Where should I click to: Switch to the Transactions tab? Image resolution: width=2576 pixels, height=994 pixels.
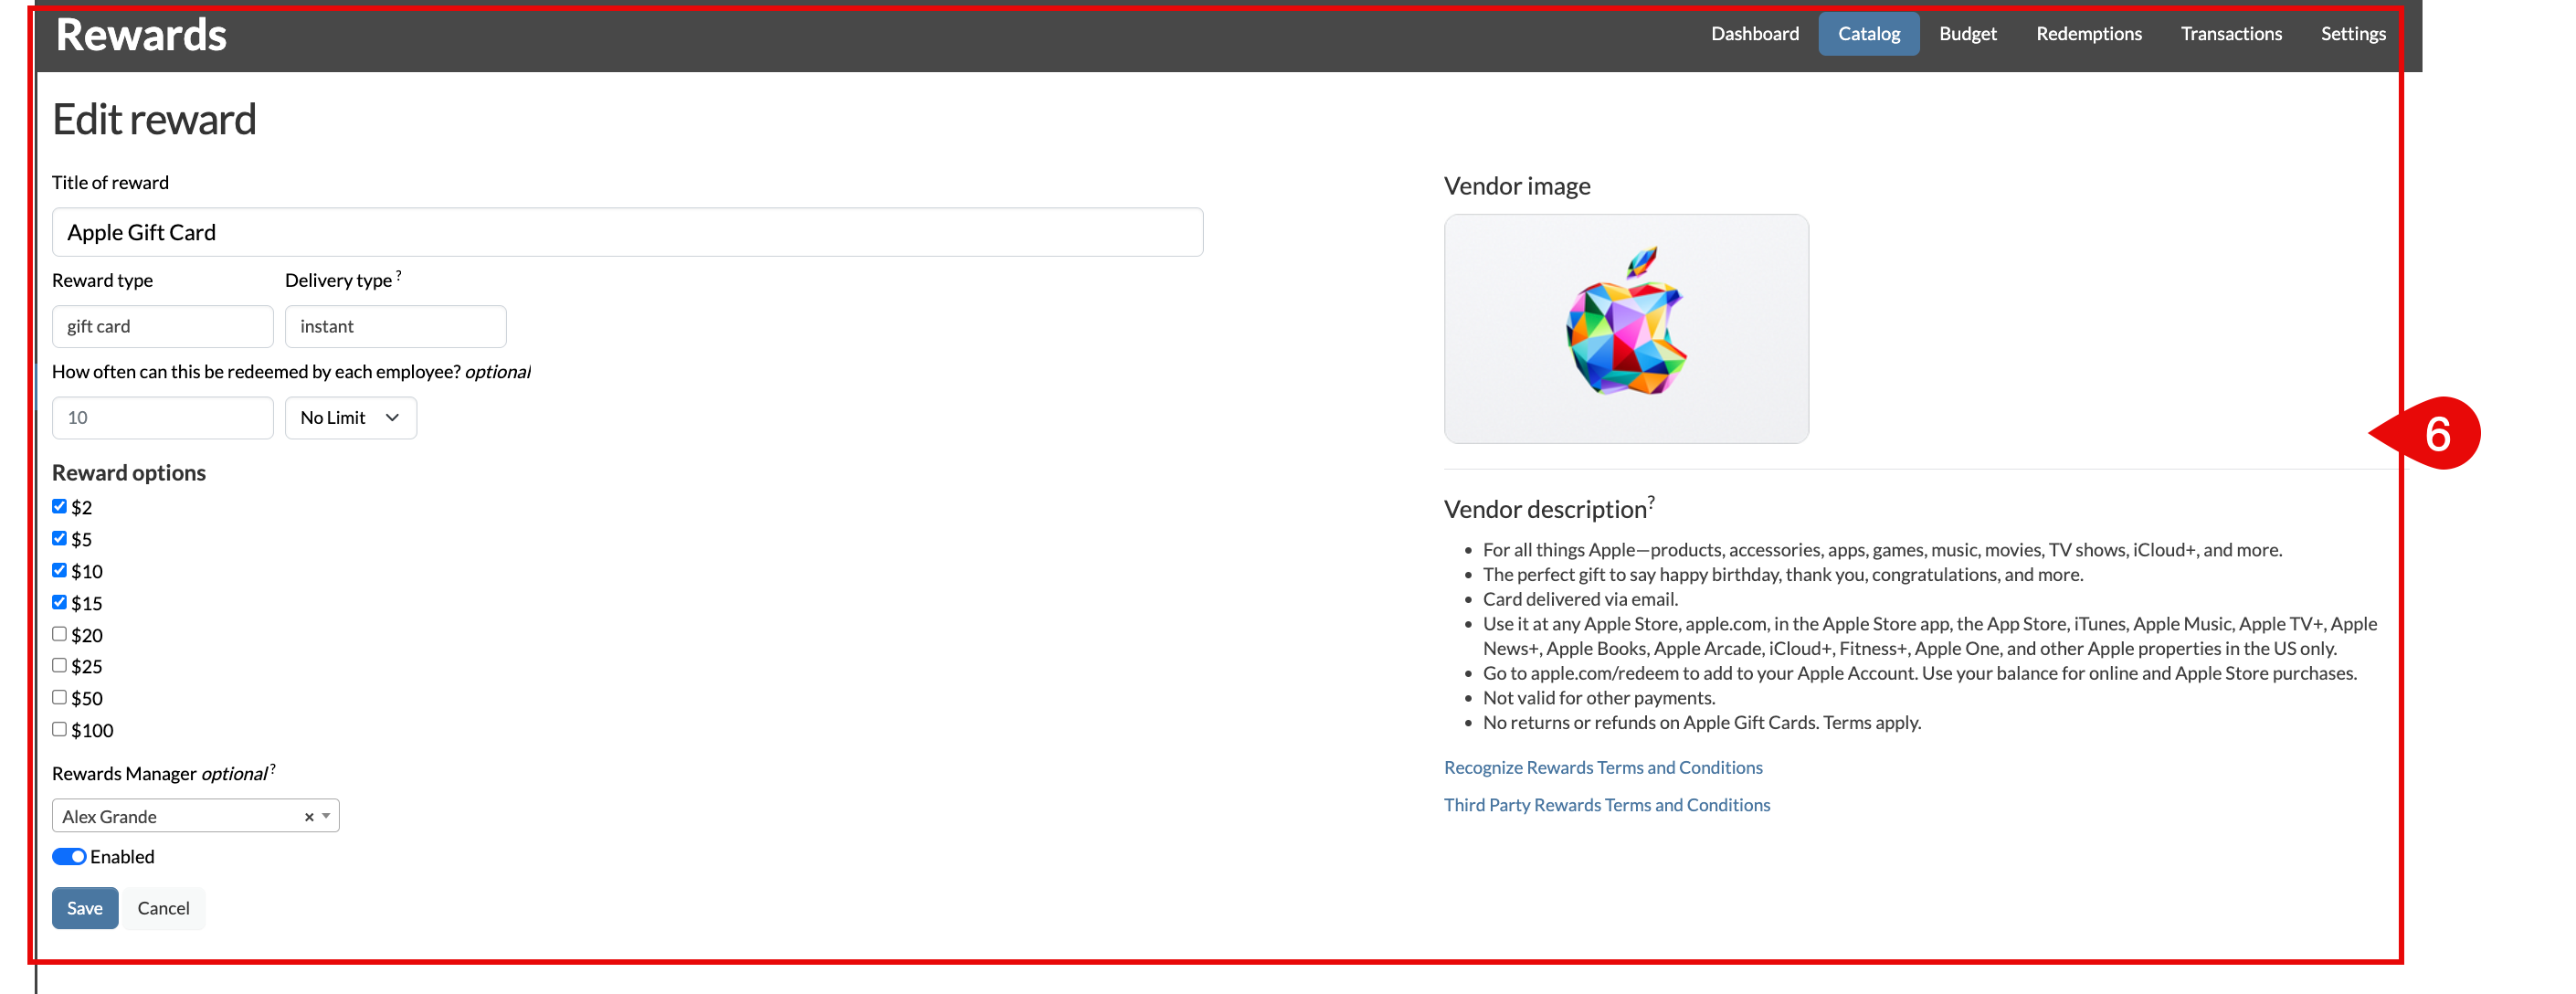point(2231,34)
